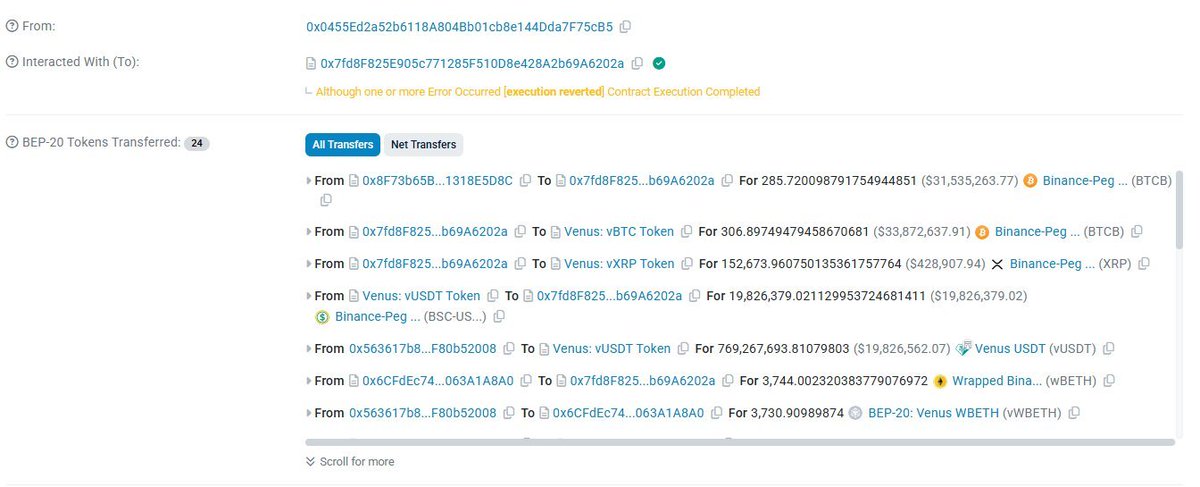Open the Venus: vBTC Token link
1200x487 pixels.
coord(619,232)
